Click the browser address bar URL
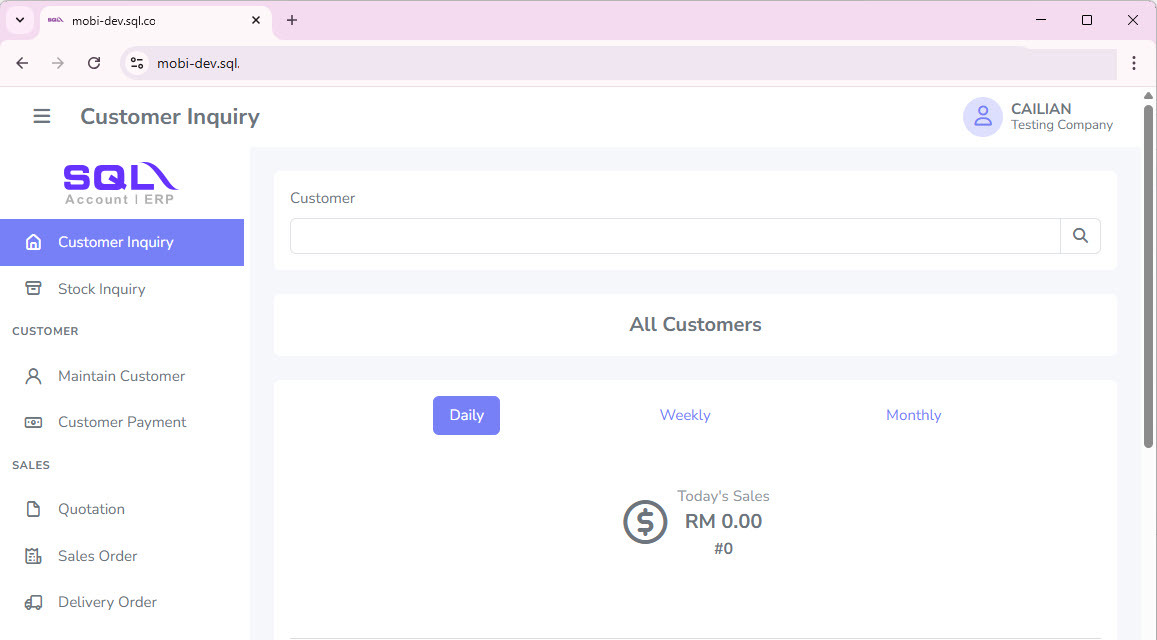This screenshot has width=1157, height=640. pyautogui.click(x=198, y=63)
